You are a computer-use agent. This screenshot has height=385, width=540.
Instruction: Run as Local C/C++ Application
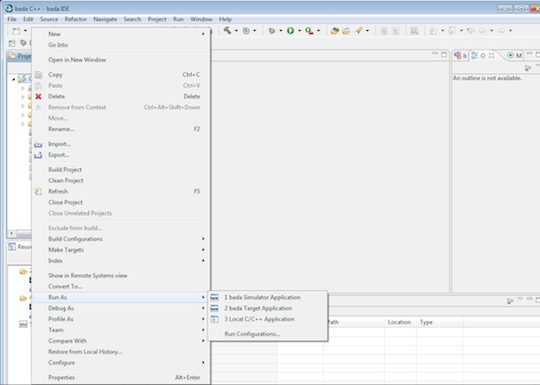point(268,319)
